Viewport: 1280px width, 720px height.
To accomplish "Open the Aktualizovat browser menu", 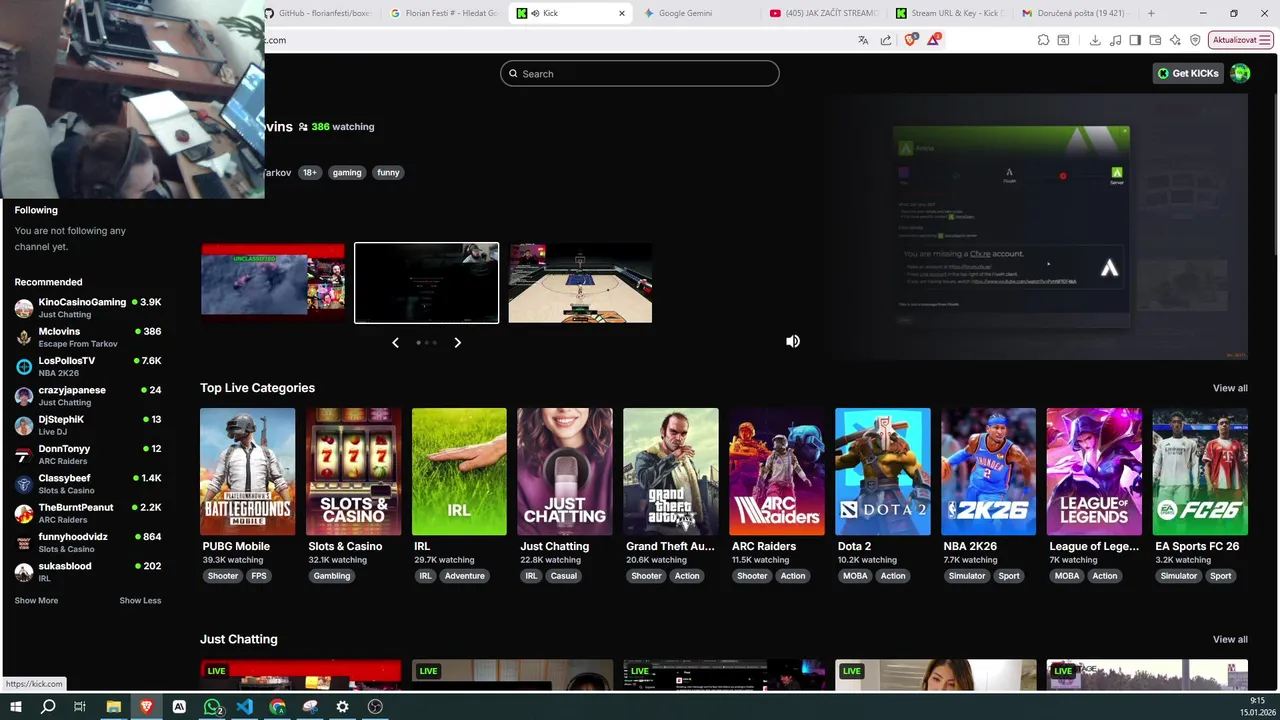I will [x=1241, y=40].
